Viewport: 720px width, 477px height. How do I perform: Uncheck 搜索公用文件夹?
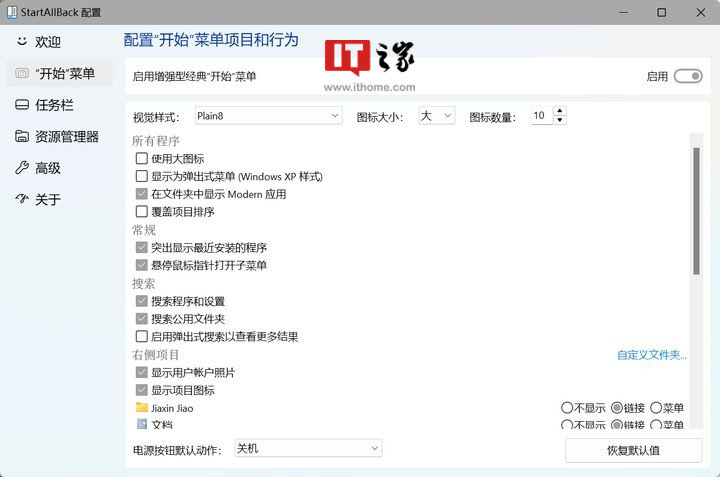tap(141, 319)
